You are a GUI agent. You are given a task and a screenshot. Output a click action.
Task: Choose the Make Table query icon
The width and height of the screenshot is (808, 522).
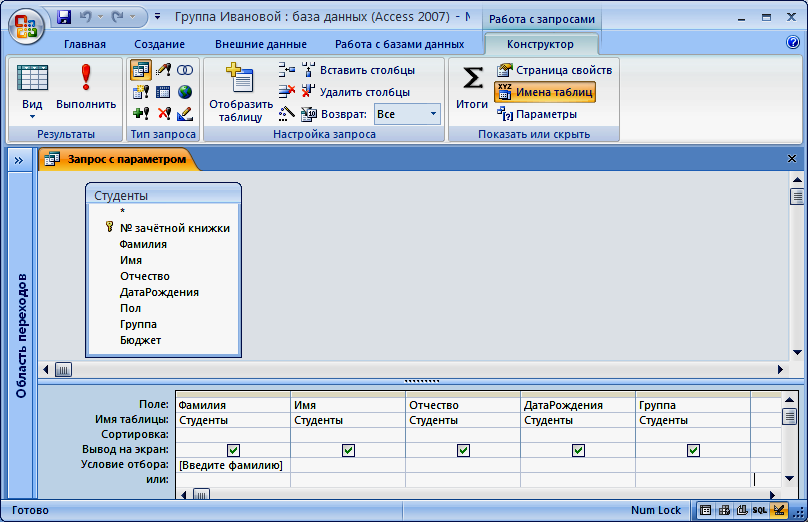141,92
